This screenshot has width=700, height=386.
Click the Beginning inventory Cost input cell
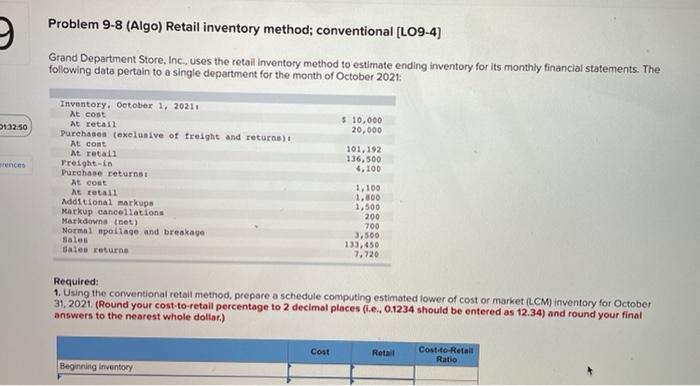[x=320, y=372]
